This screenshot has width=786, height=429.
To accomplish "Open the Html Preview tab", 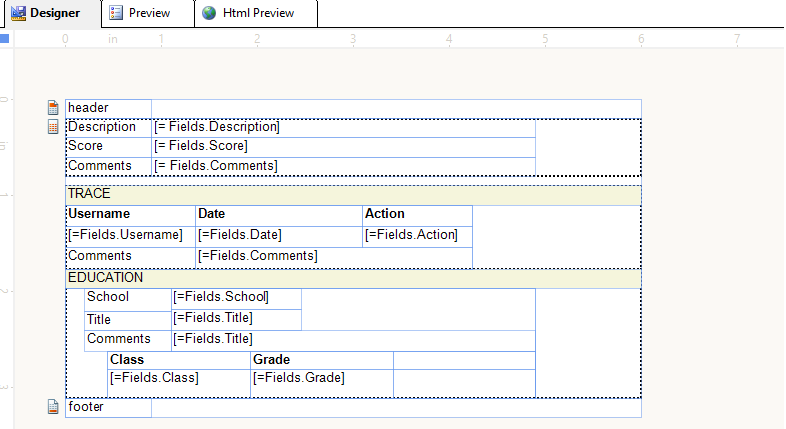I will (x=257, y=13).
